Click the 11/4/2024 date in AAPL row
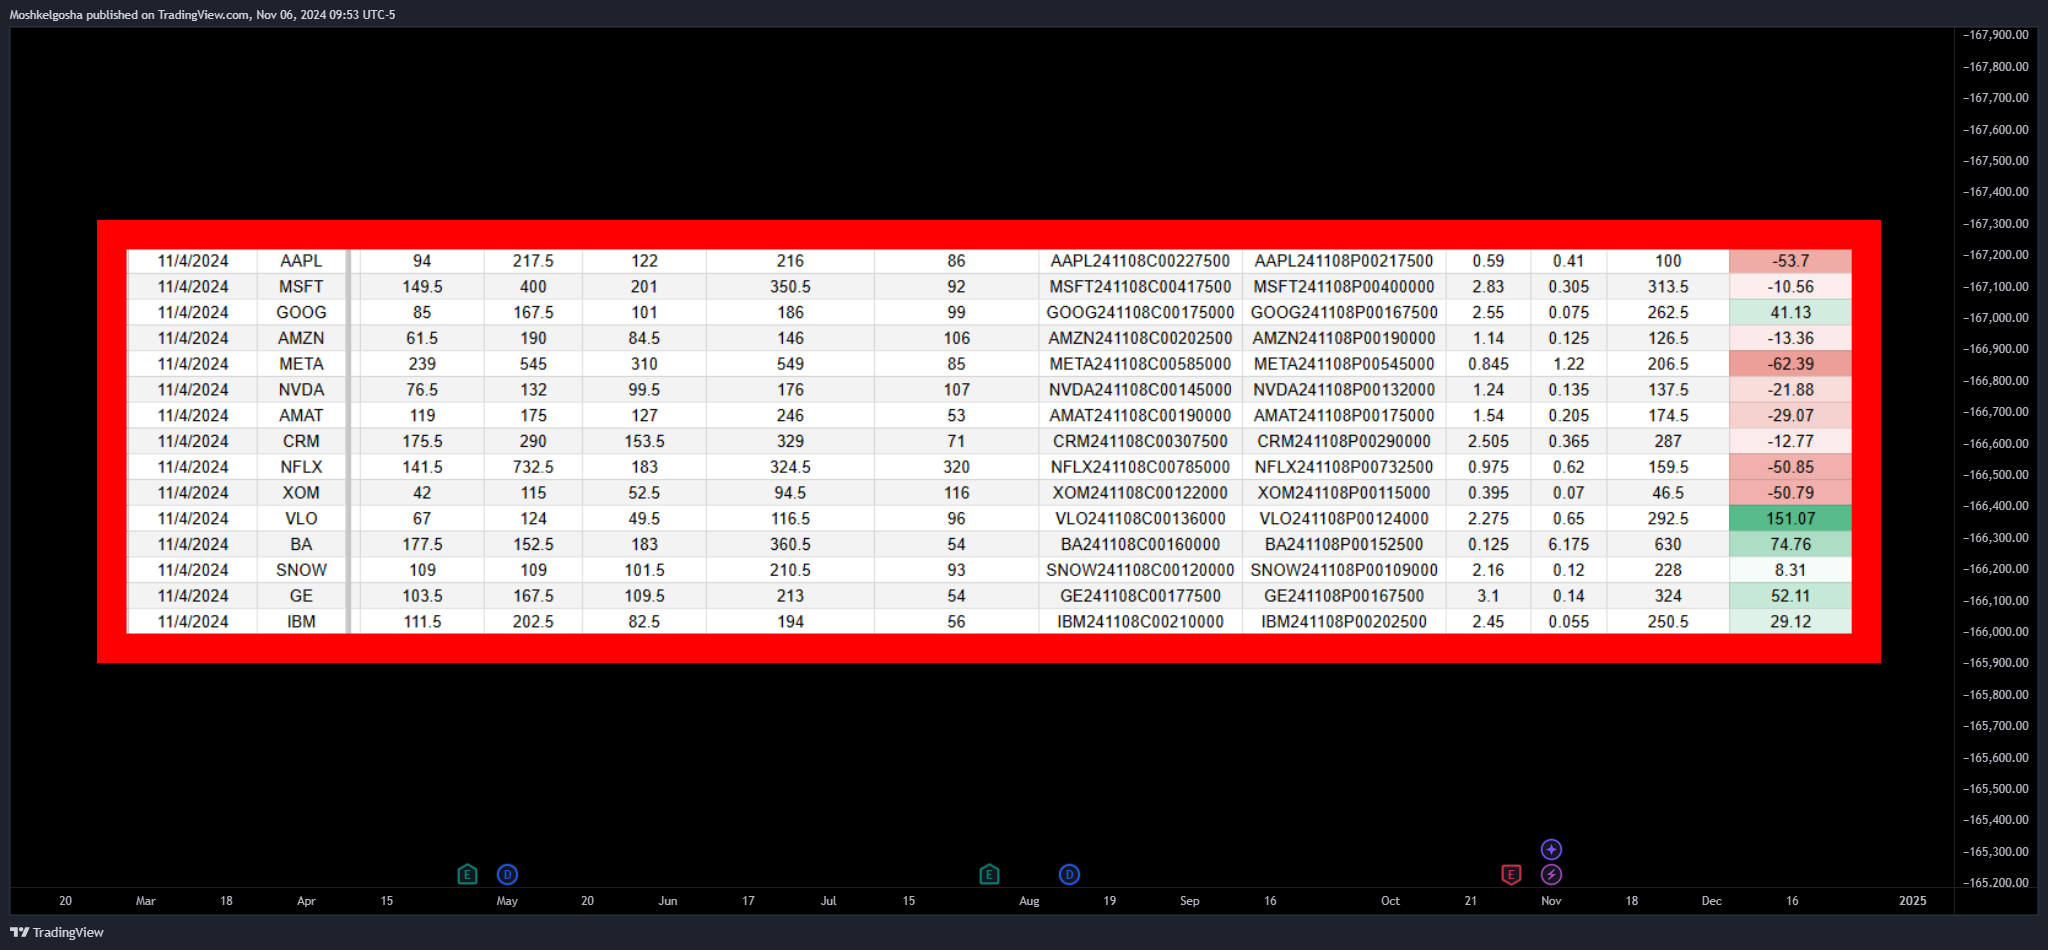2048x950 pixels. coord(193,261)
